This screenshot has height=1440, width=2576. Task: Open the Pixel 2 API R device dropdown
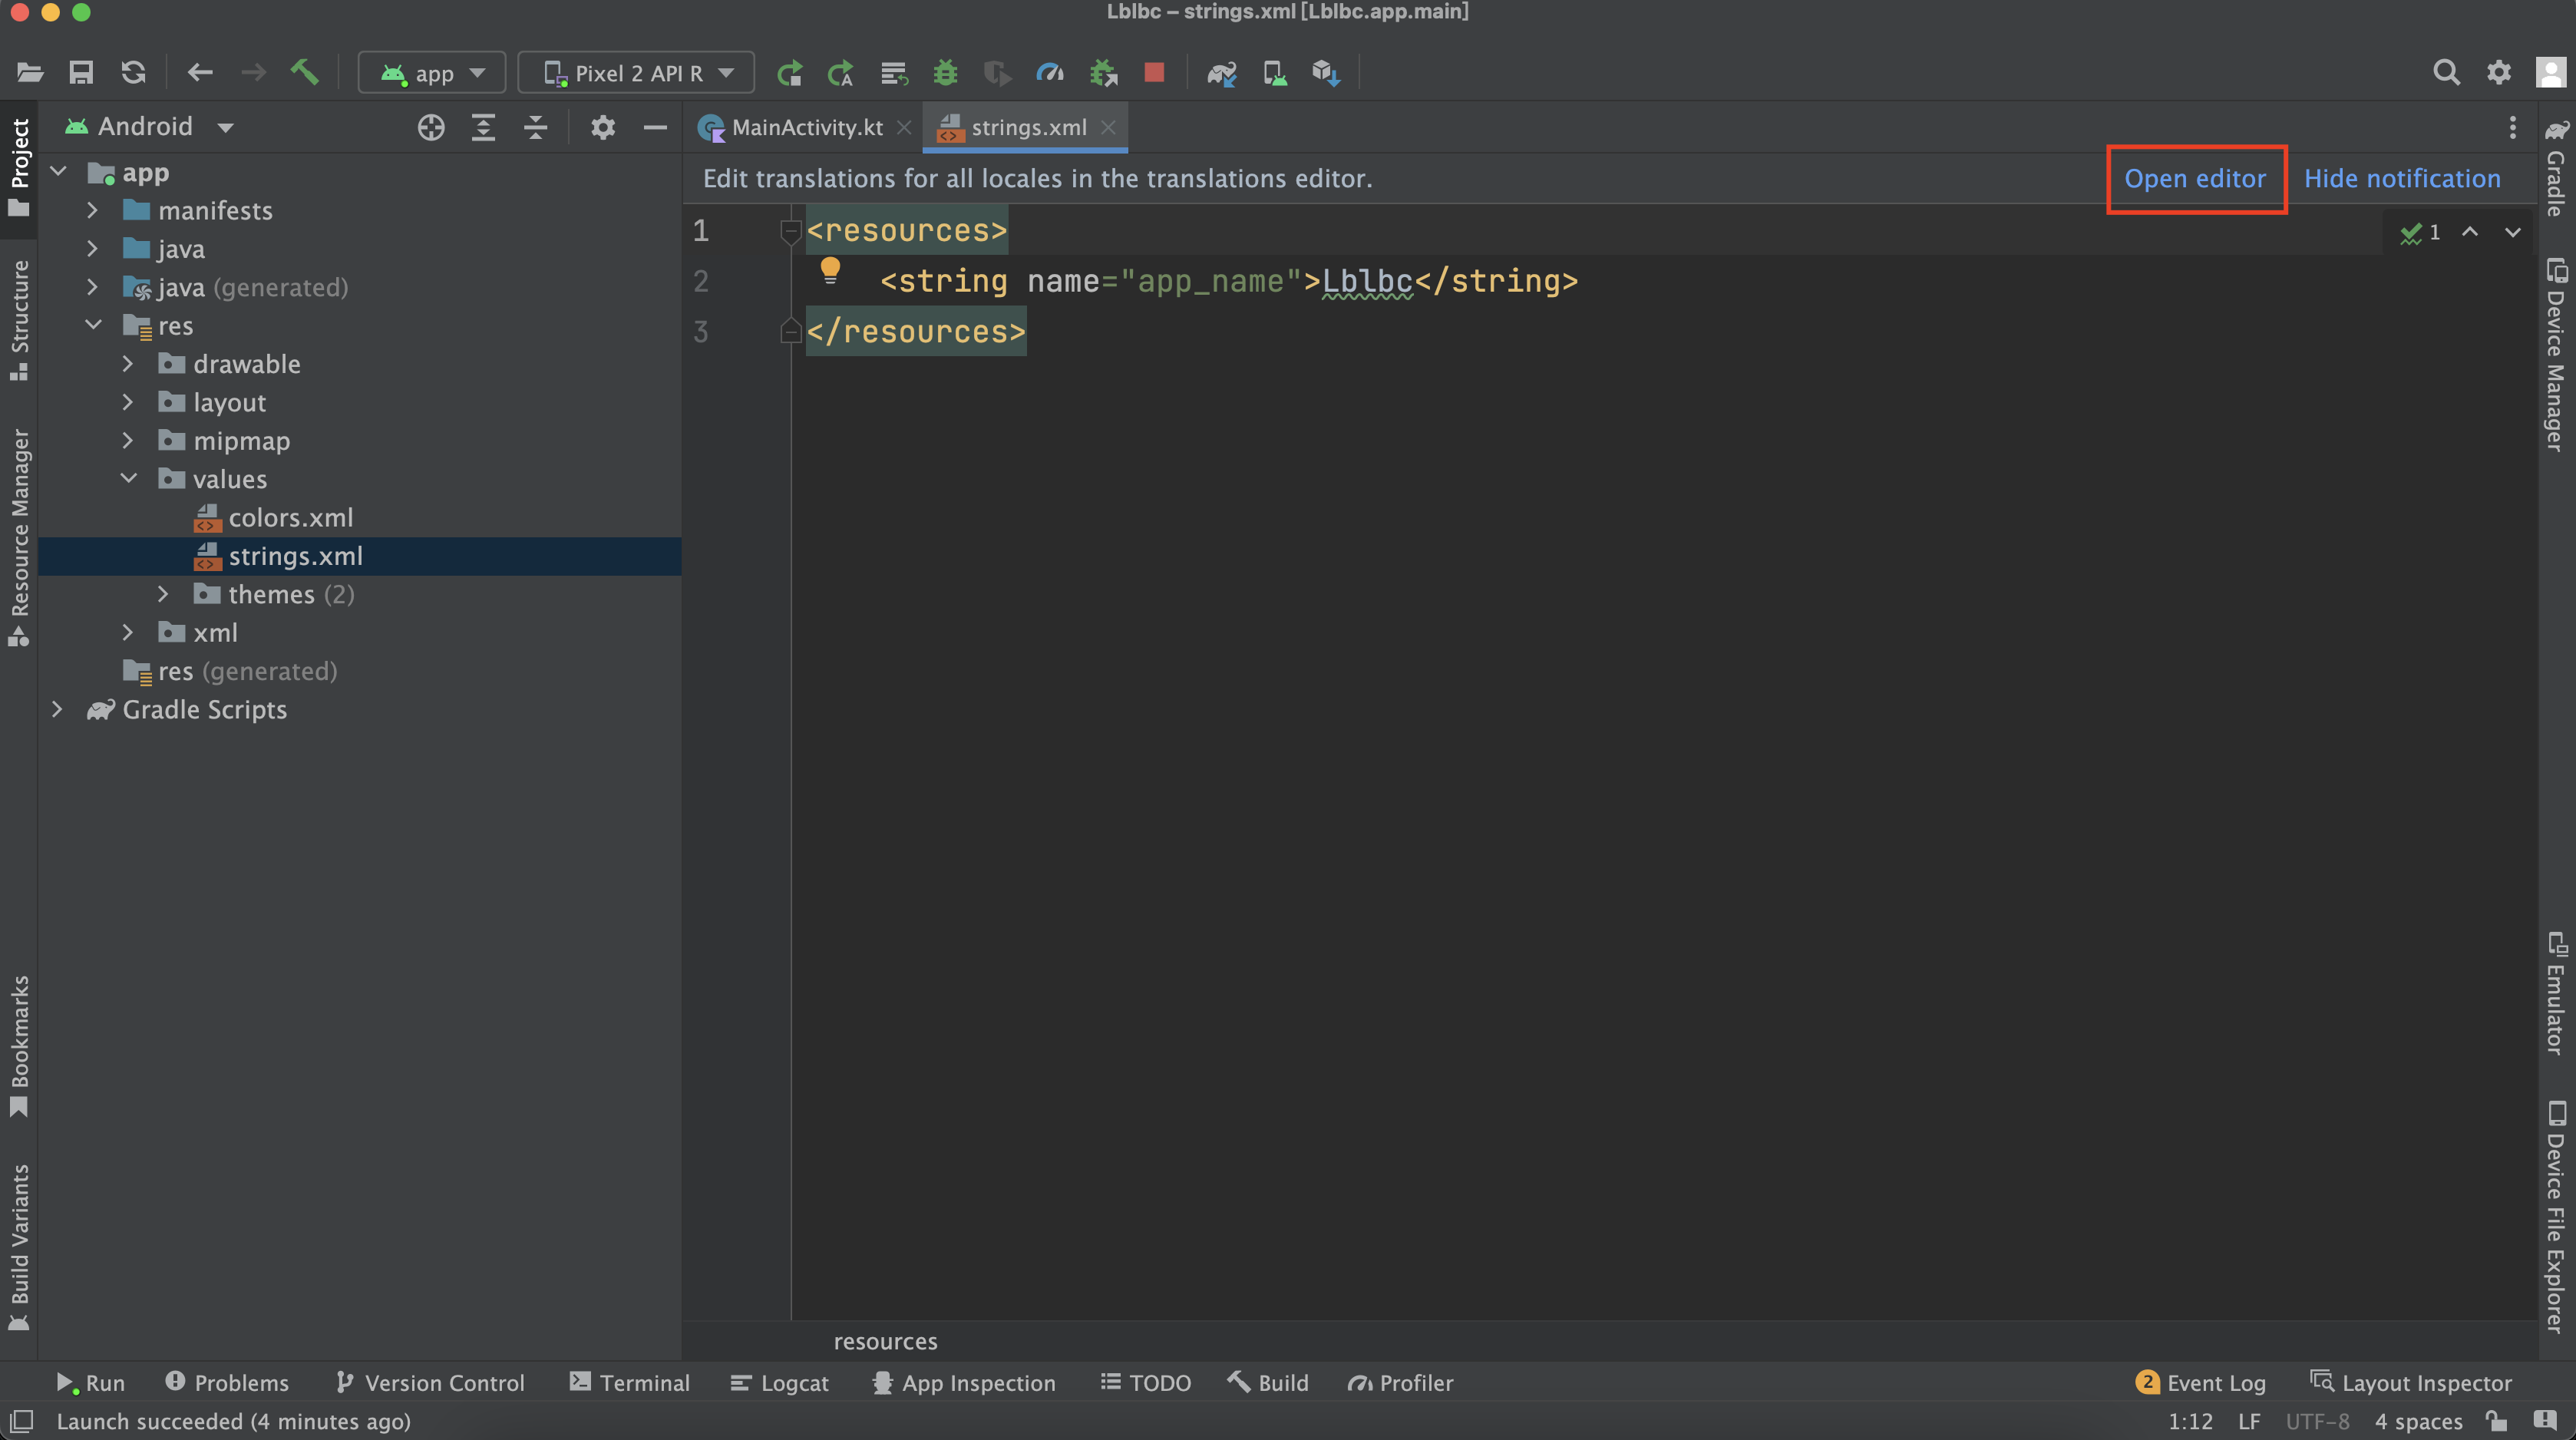pos(636,73)
